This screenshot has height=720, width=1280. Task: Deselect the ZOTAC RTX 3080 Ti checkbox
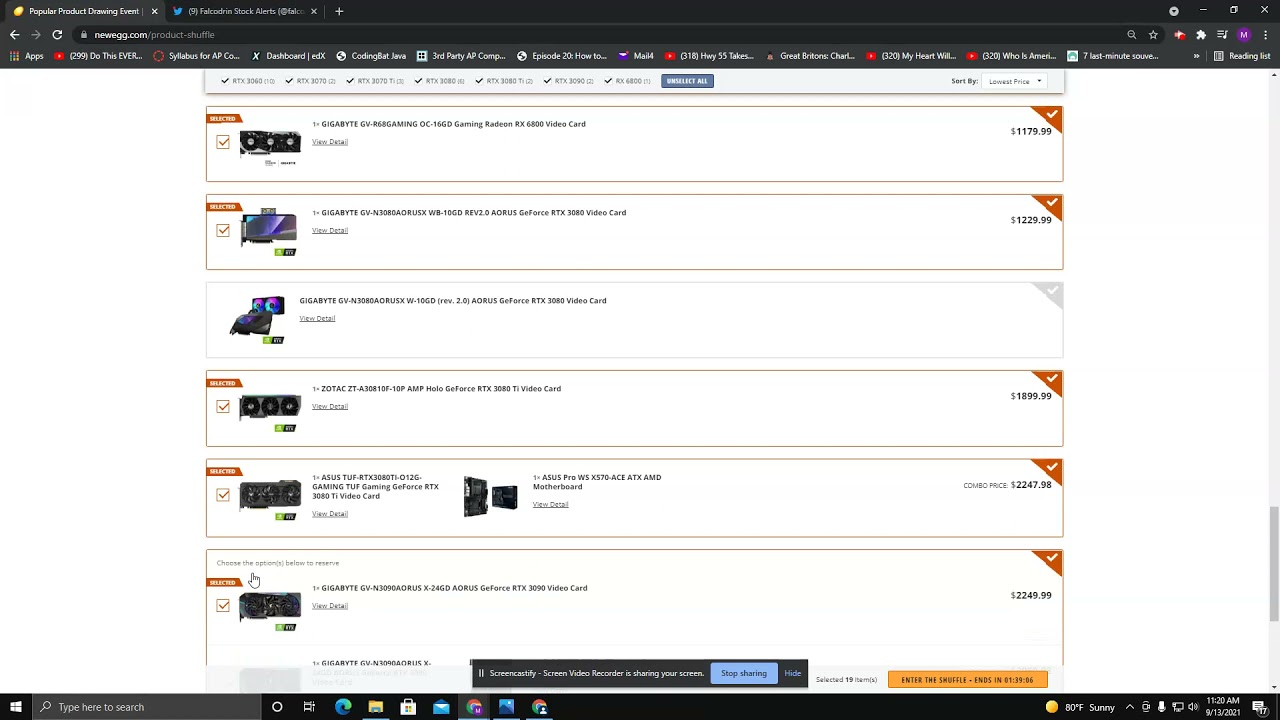coord(223,406)
